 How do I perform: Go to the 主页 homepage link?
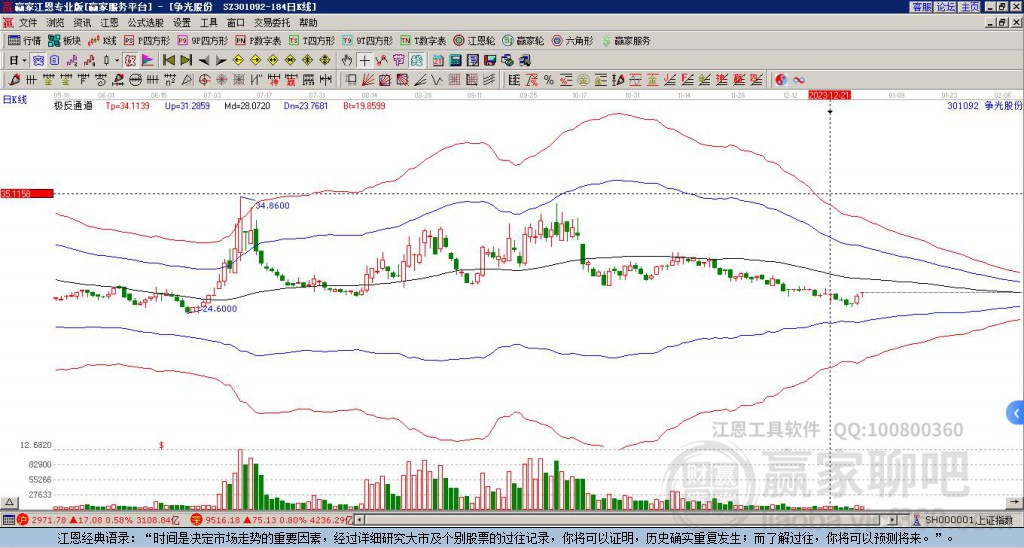(970, 7)
